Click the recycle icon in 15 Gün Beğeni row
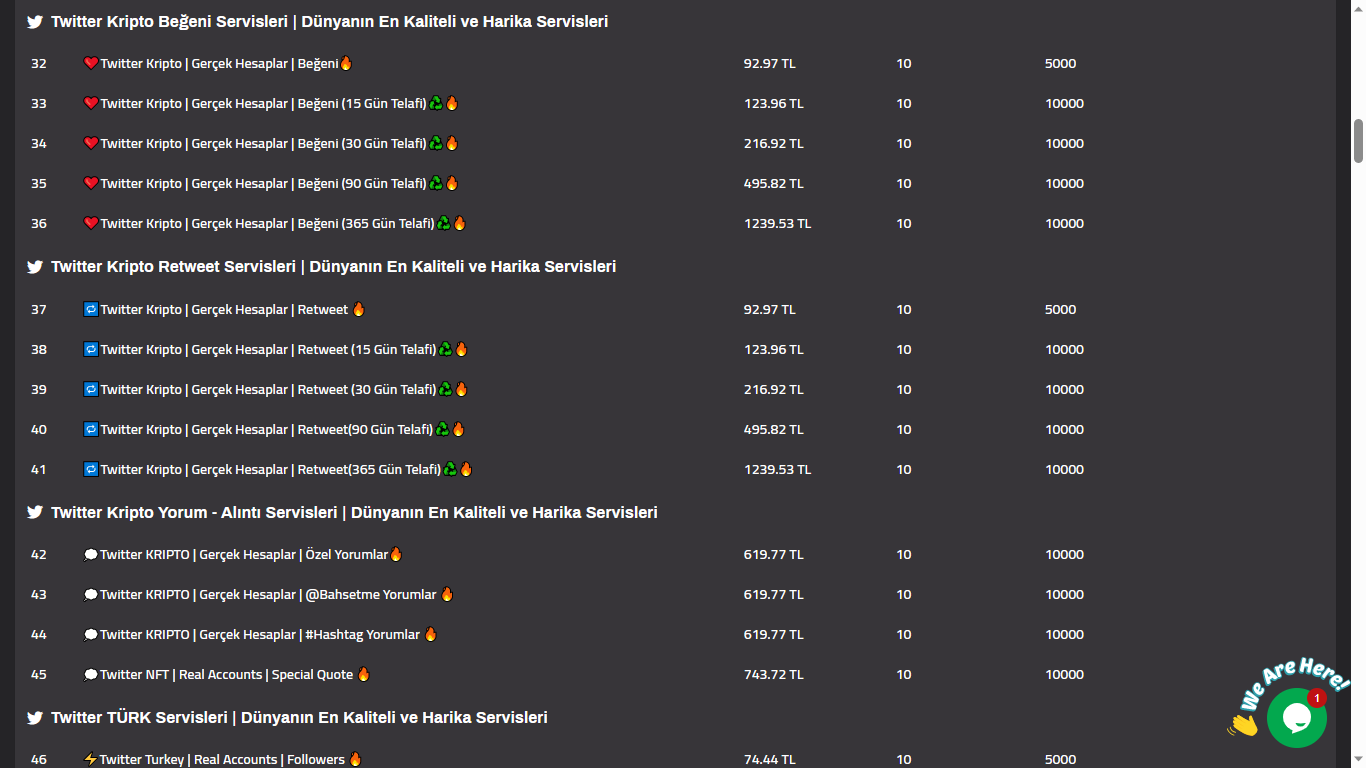This screenshot has height=768, width=1366. pos(436,103)
